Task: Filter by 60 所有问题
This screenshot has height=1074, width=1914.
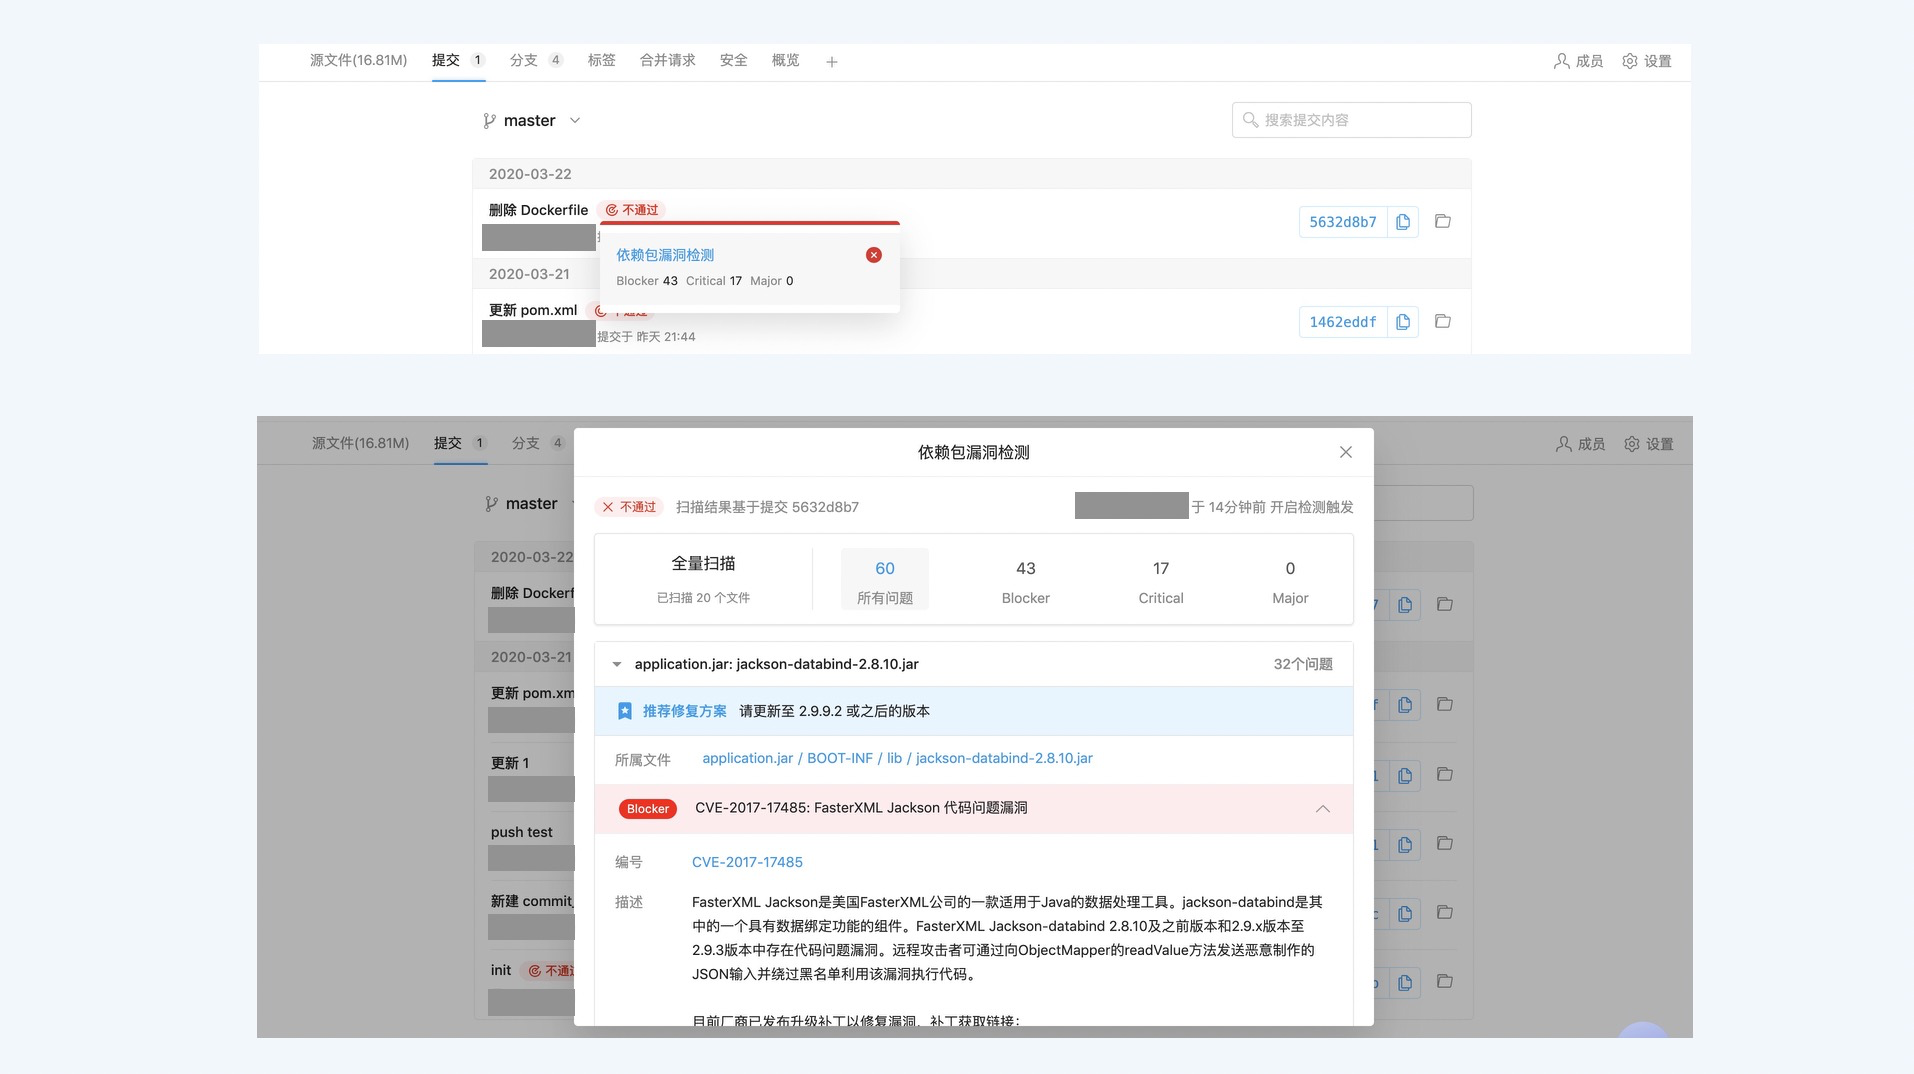Action: pyautogui.click(x=885, y=579)
